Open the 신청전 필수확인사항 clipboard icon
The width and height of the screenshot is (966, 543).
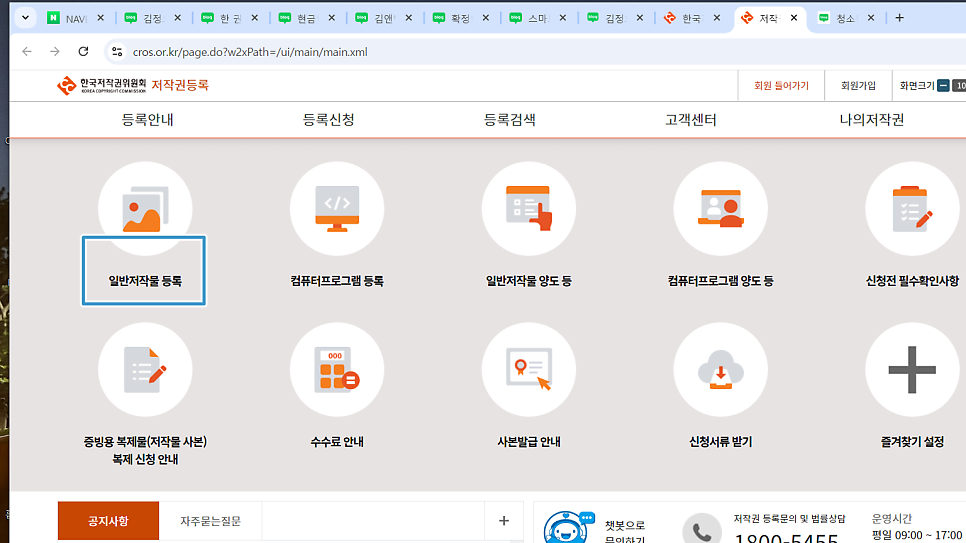coord(912,209)
